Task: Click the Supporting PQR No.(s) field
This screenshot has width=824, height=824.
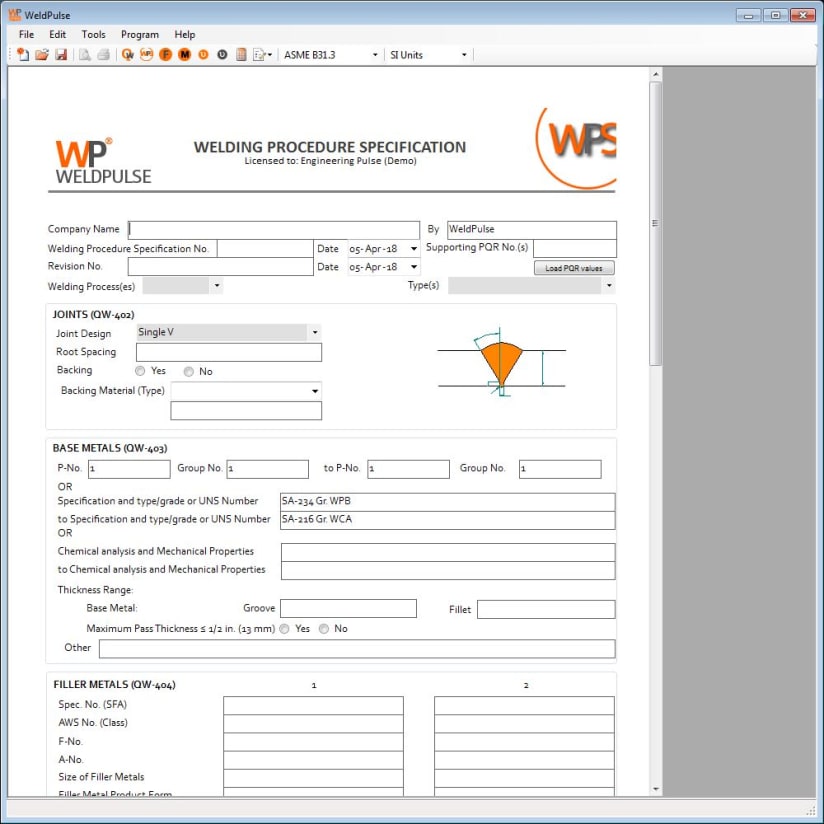Action: [575, 248]
